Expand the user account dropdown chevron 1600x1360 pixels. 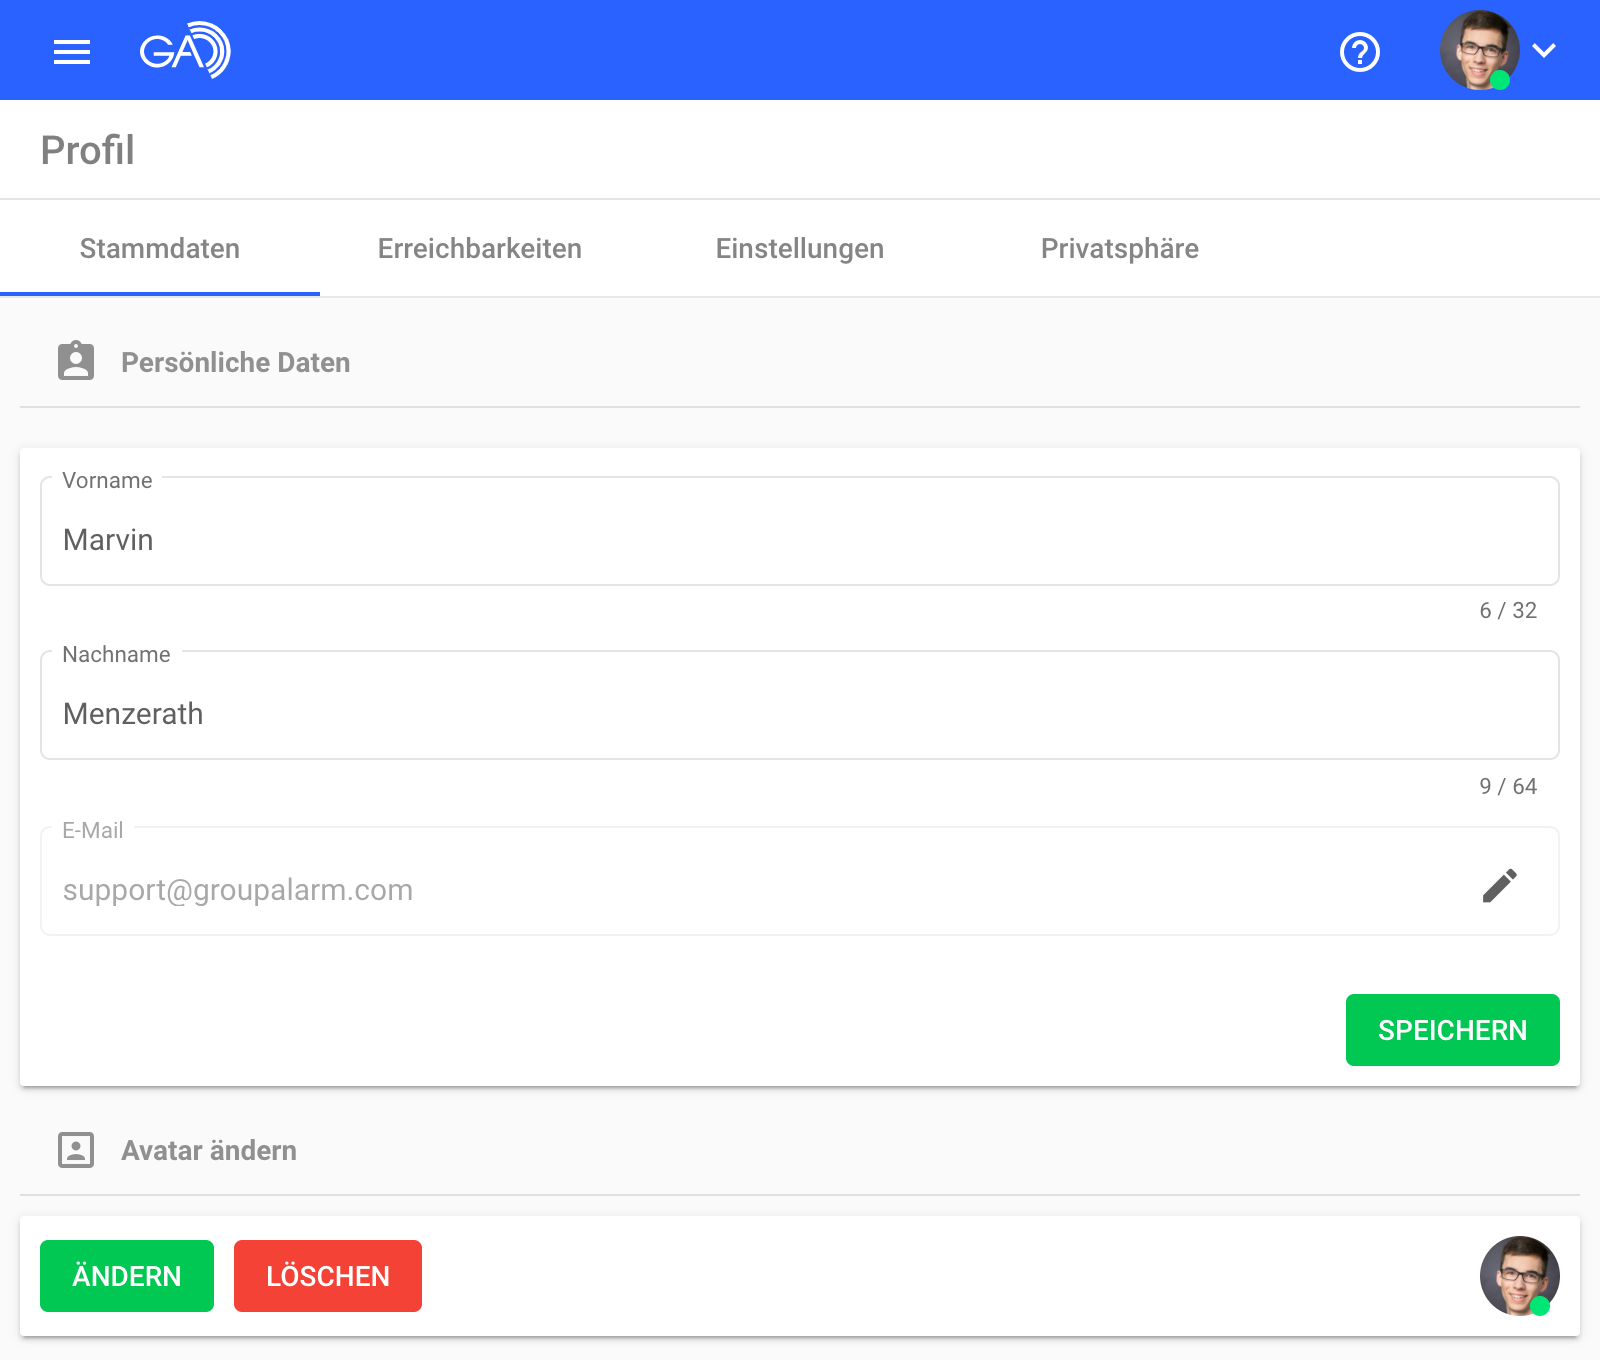(1544, 51)
